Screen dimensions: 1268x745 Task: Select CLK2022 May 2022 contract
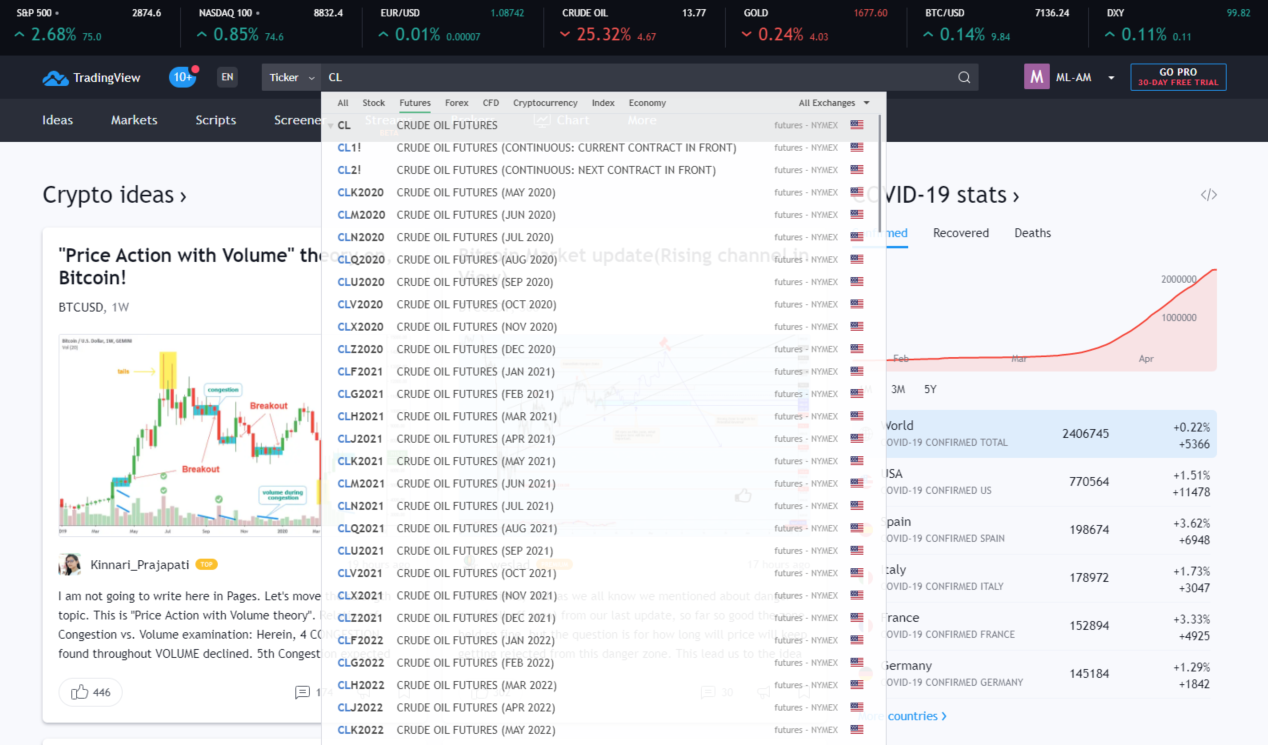tap(600, 730)
